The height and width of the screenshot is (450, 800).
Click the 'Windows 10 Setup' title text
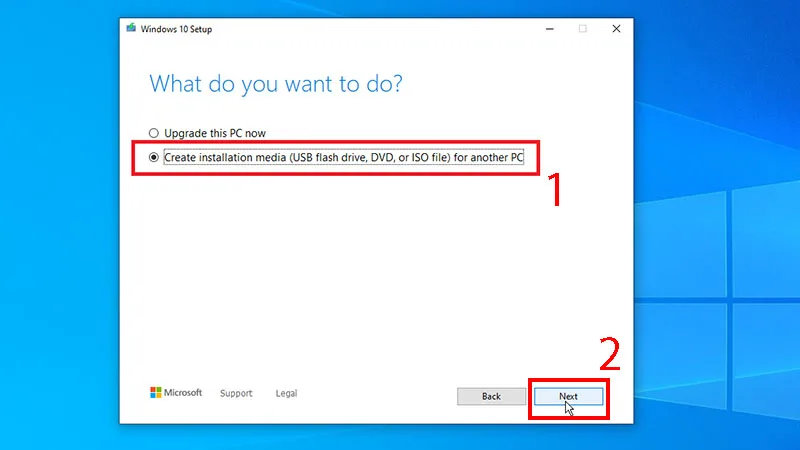tap(177, 29)
